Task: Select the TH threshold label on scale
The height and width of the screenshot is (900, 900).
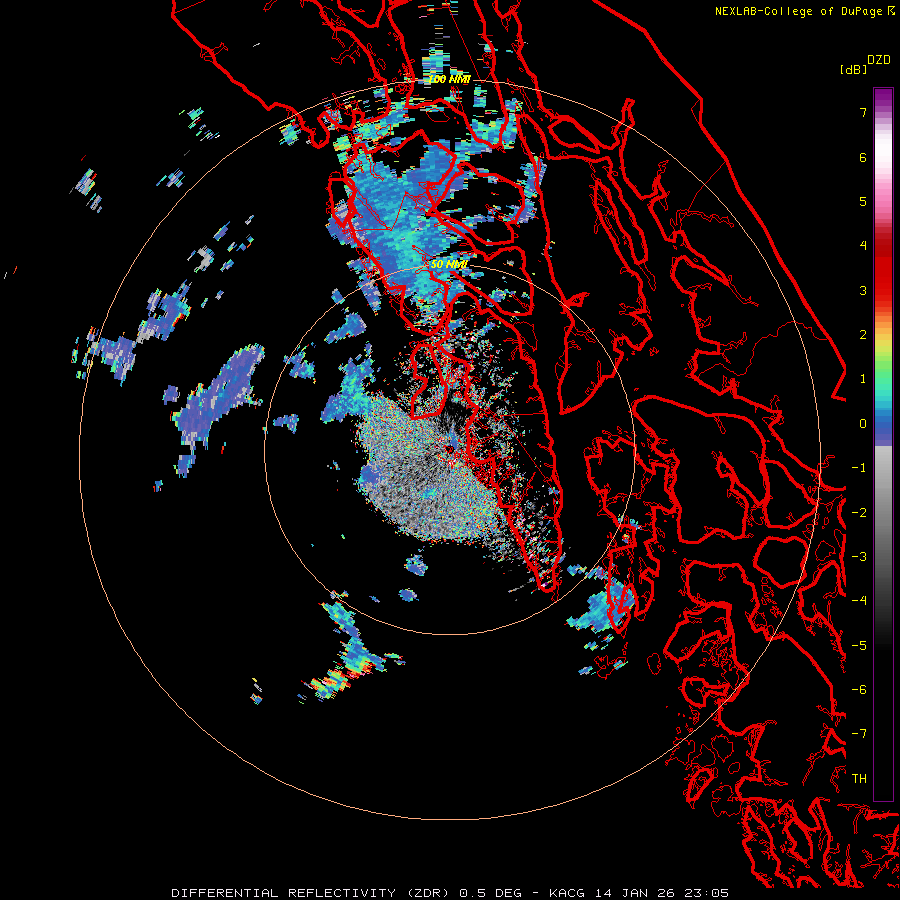Action: click(x=859, y=778)
